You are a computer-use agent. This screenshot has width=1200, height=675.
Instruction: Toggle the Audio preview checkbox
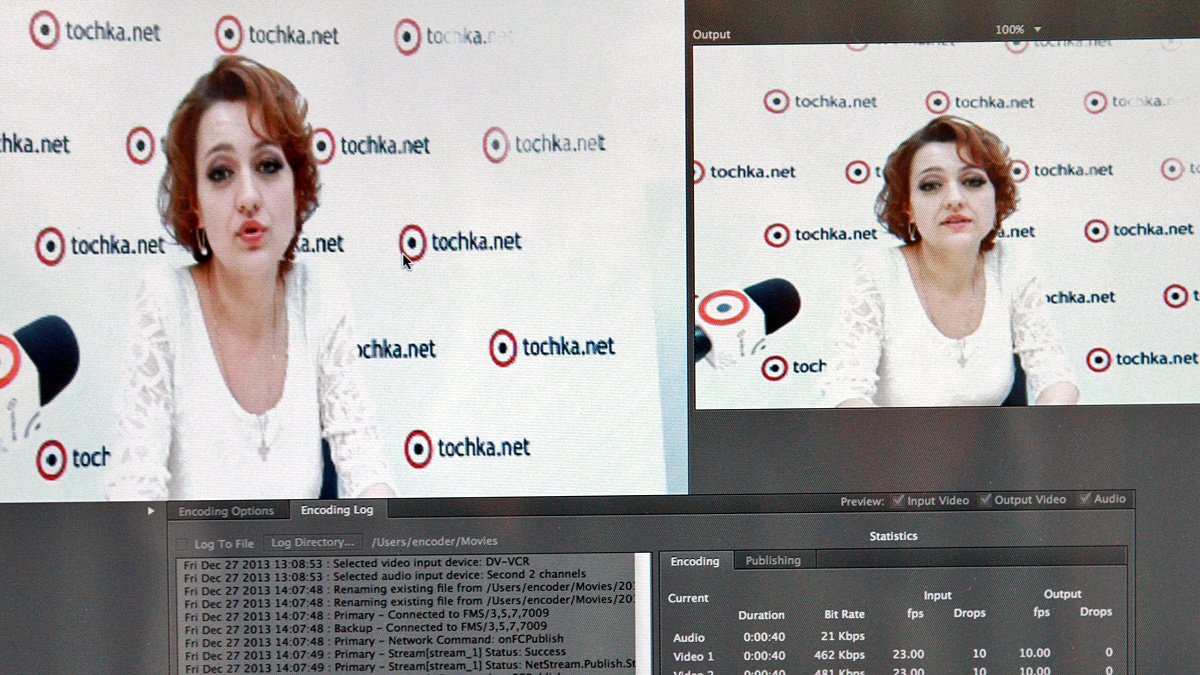point(1084,499)
